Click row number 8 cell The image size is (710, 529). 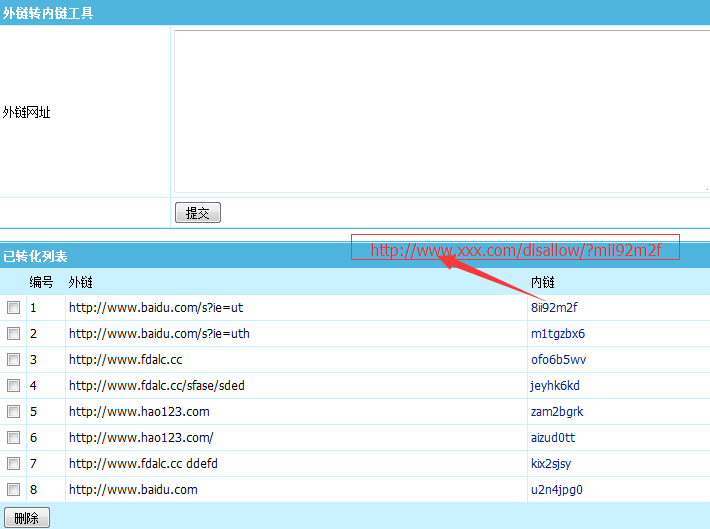[34, 490]
